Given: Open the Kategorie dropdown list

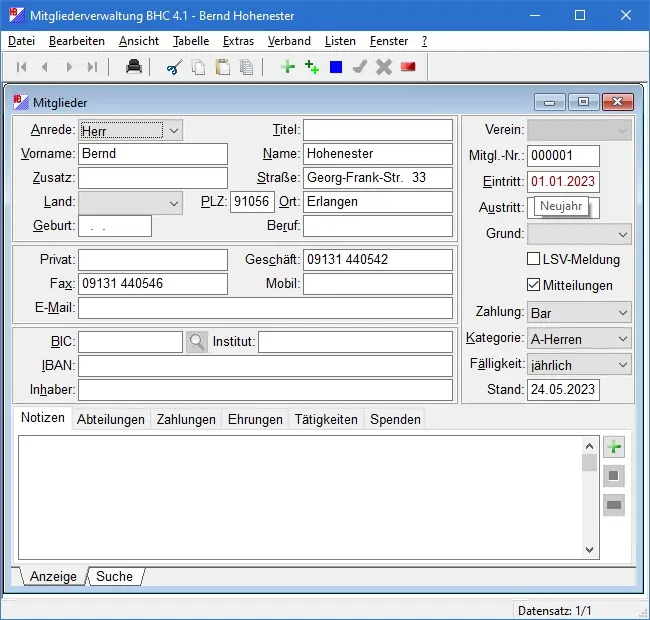Looking at the screenshot, I should [622, 339].
